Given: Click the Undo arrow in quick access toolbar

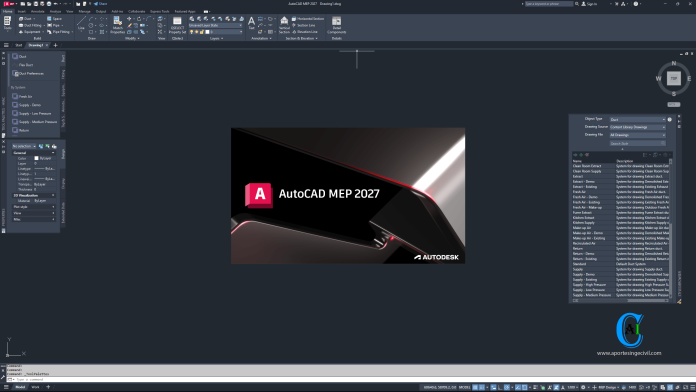Looking at the screenshot, I should tap(55, 4).
